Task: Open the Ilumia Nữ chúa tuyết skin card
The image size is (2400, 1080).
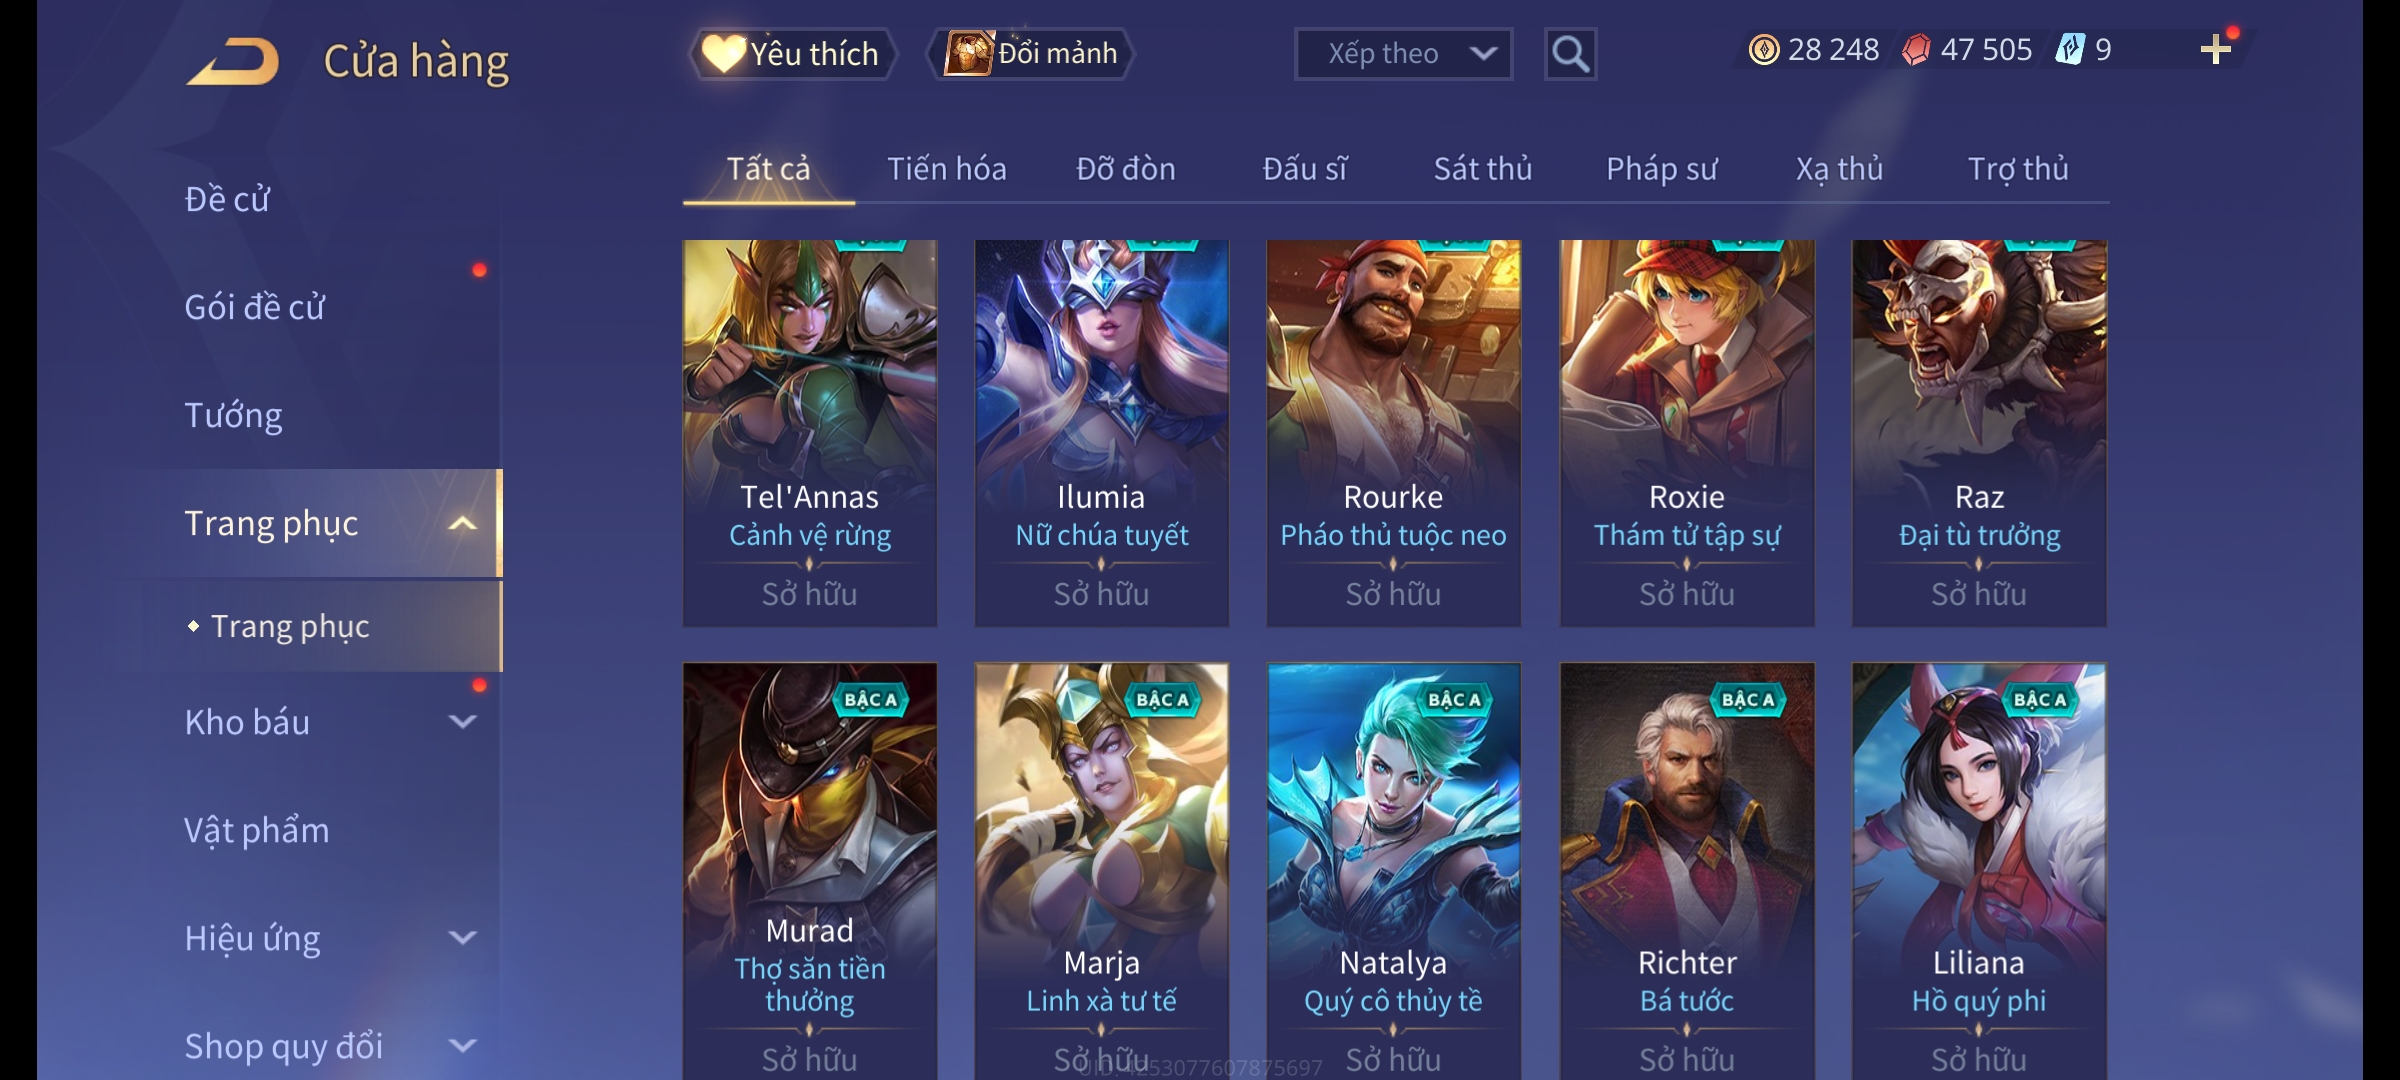Action: (1102, 433)
